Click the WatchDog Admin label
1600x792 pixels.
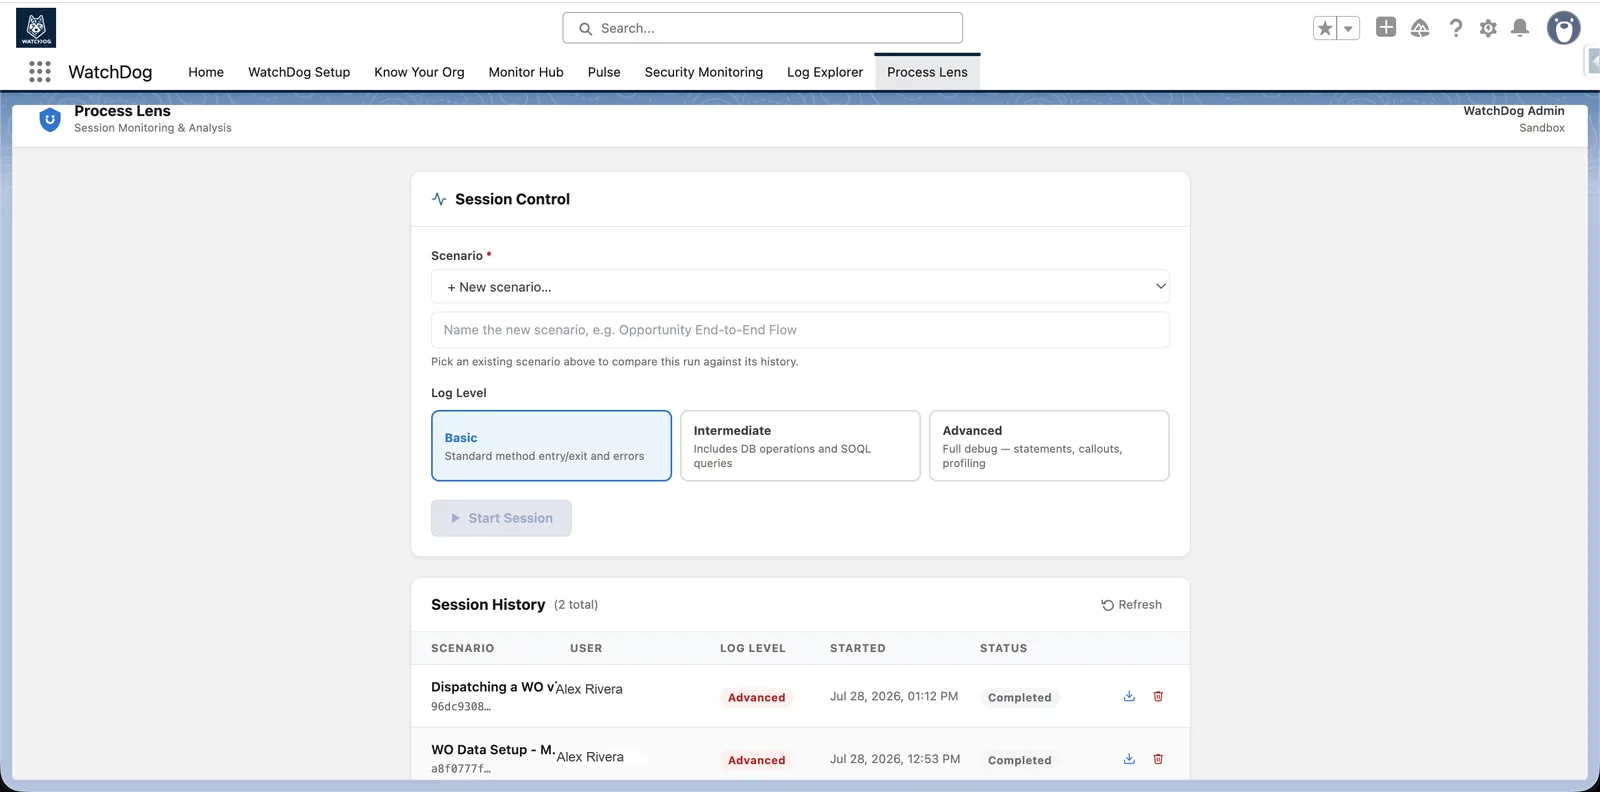point(1514,111)
